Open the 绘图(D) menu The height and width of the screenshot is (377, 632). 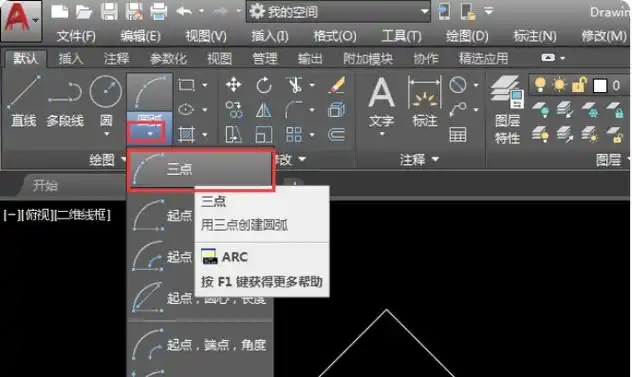(467, 37)
